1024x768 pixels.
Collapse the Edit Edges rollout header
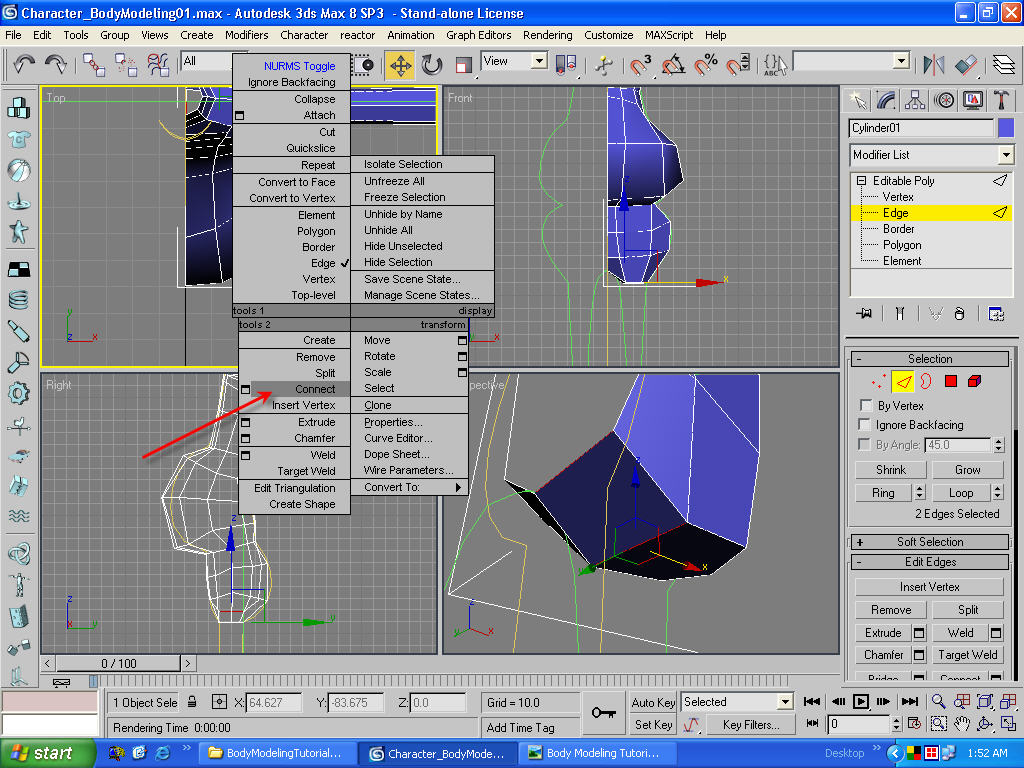(x=930, y=562)
